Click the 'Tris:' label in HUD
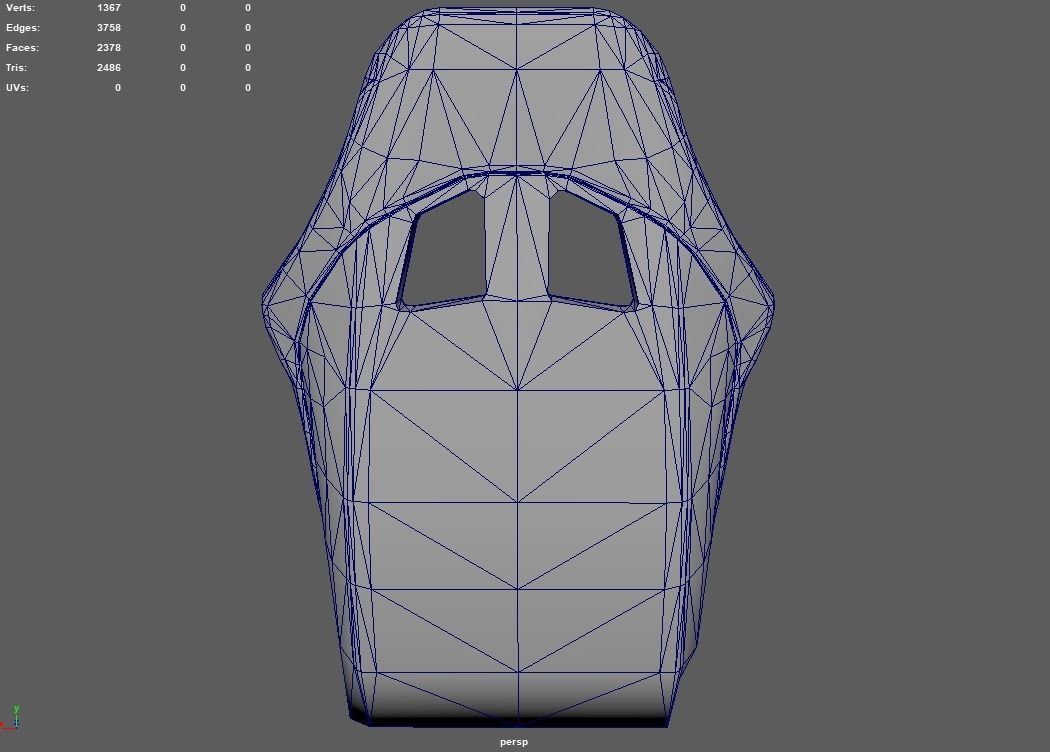Viewport: 1050px width, 752px height. coord(16,68)
